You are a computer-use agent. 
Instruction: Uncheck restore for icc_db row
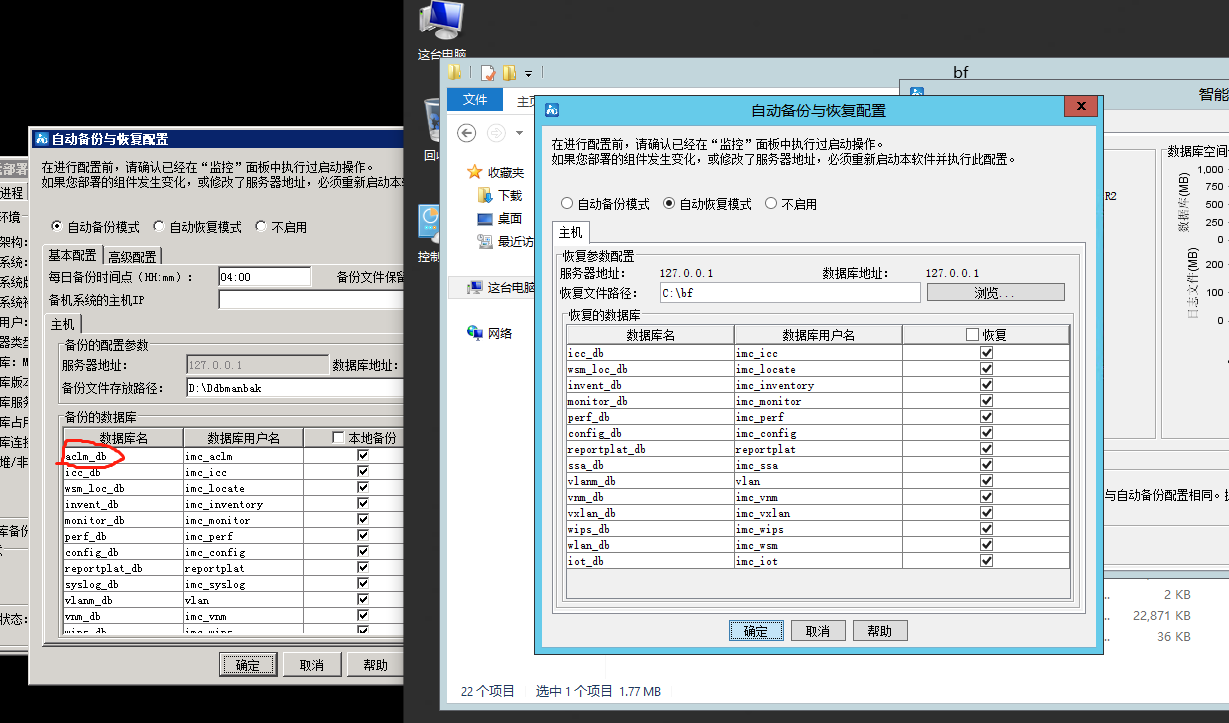tap(987, 353)
